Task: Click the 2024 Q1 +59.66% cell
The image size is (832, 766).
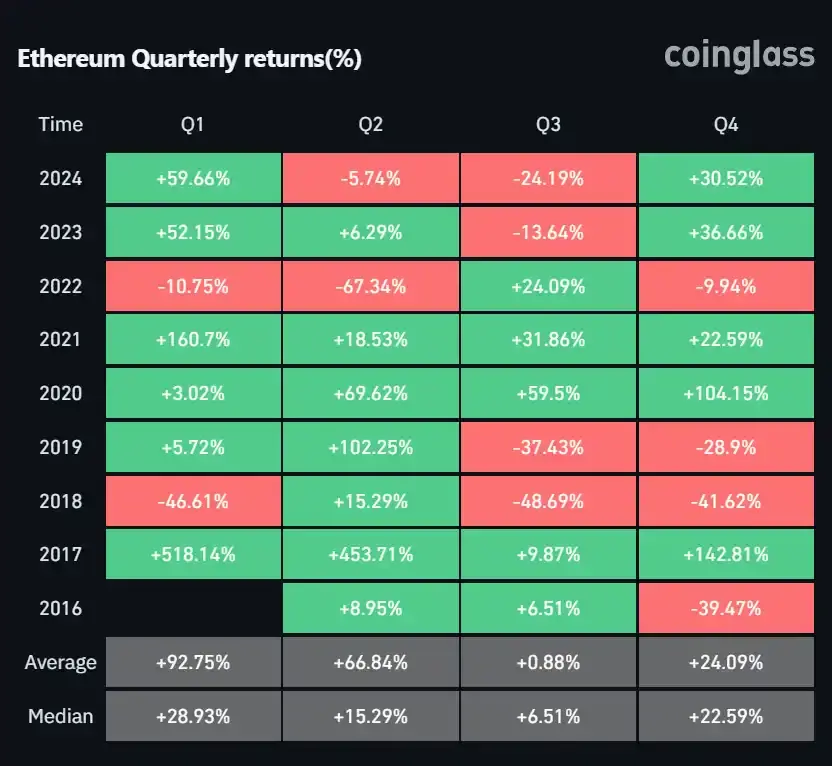Action: [x=193, y=179]
